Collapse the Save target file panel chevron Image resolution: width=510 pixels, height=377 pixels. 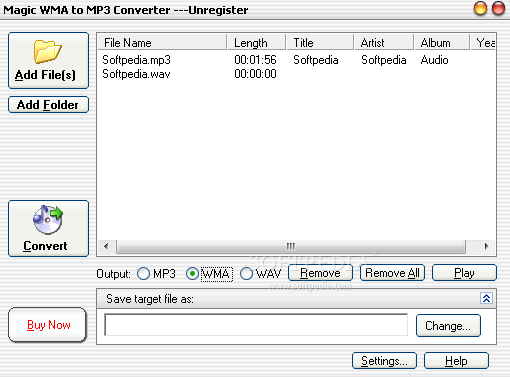click(x=486, y=298)
